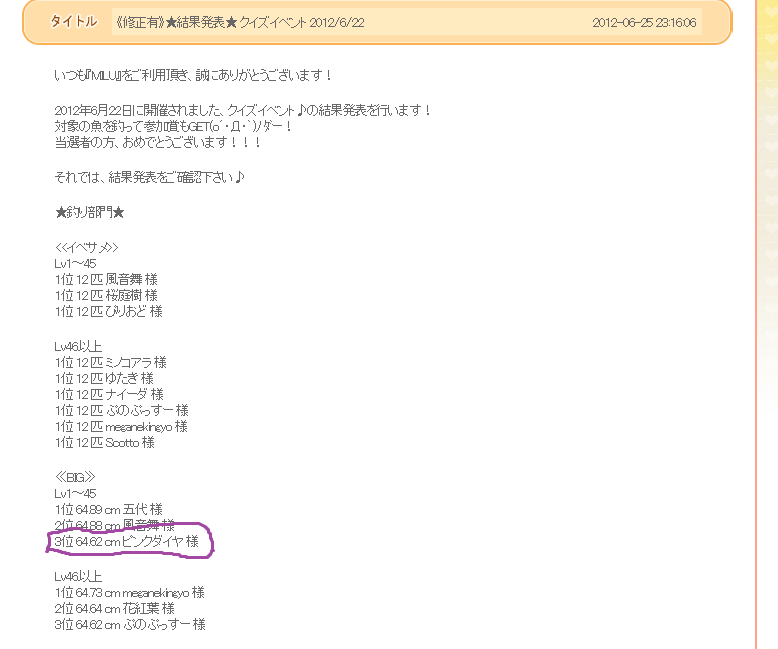Click the greeting line mentioning MILU
778x649 pixels.
coord(193,76)
